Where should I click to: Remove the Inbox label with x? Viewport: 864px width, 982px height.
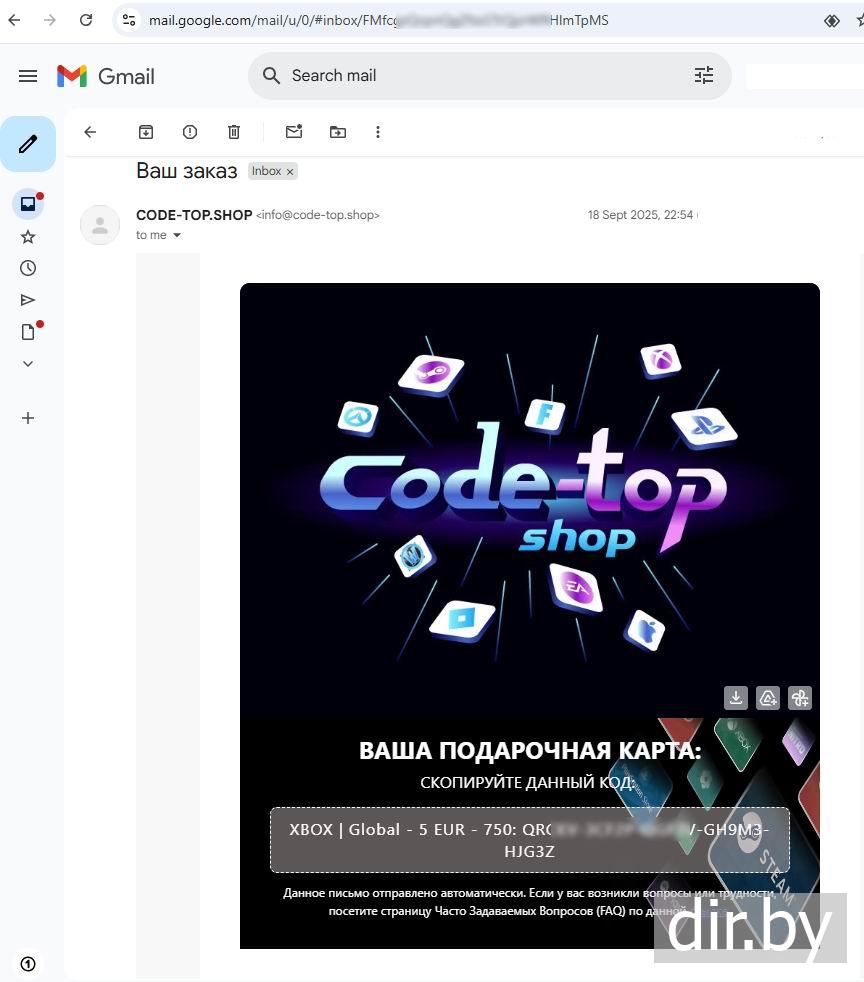pyautogui.click(x=290, y=172)
